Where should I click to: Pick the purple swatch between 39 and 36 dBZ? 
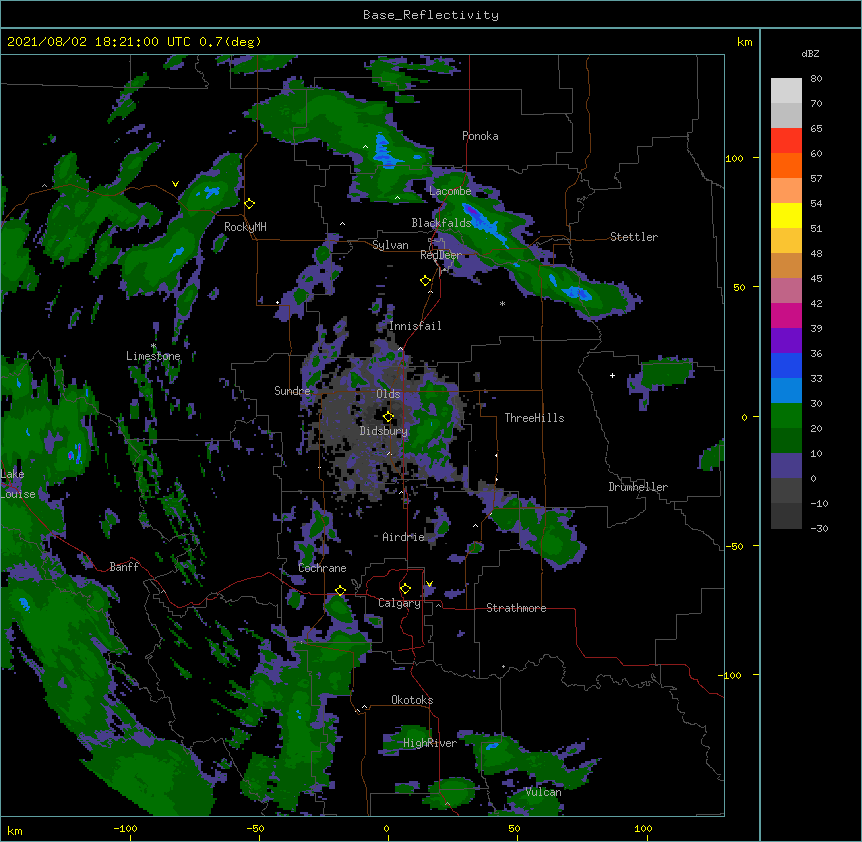(786, 341)
